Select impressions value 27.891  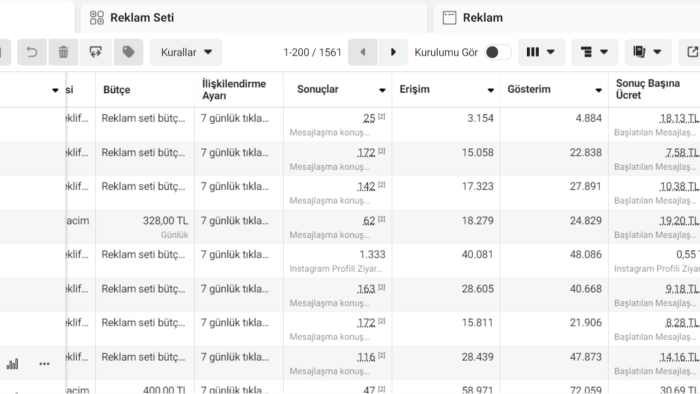[586, 187]
